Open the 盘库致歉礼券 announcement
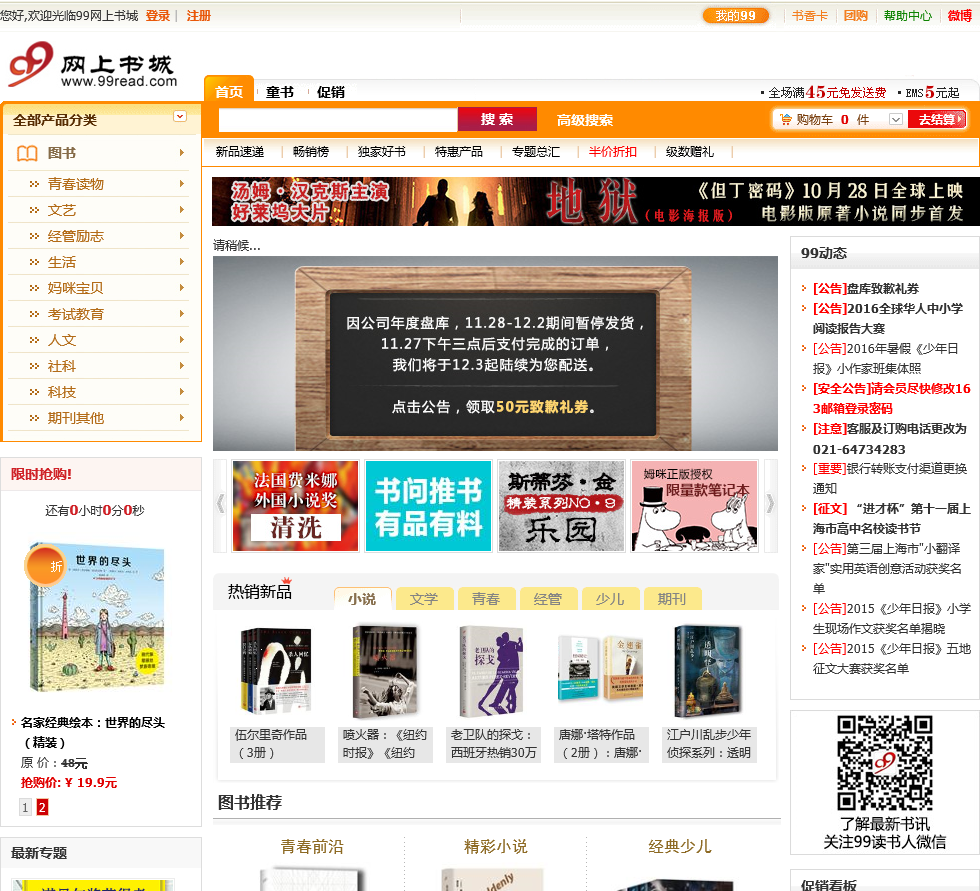 pos(866,289)
